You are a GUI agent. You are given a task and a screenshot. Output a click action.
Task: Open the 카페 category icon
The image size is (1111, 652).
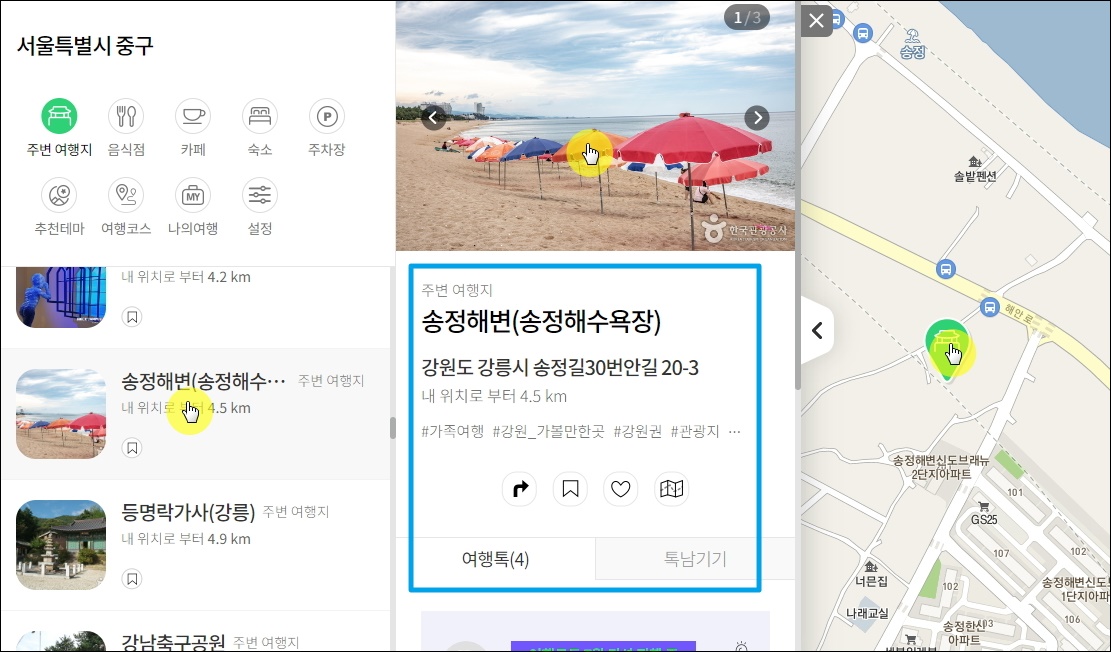pos(193,116)
